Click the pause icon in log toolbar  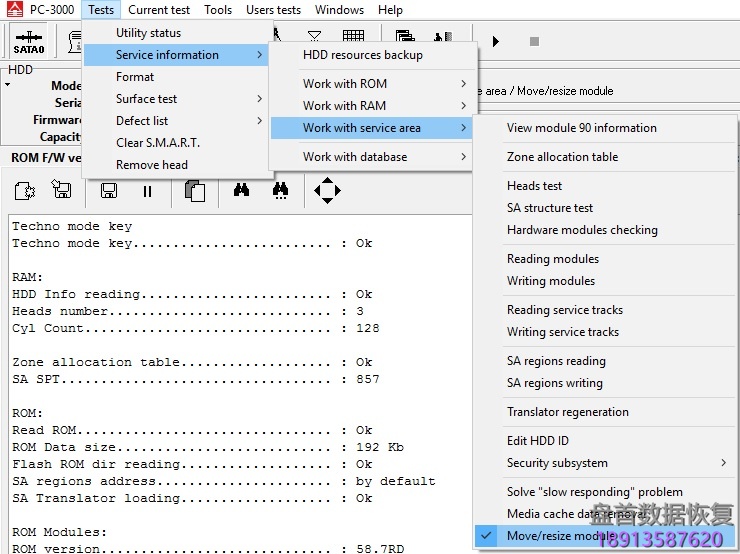(148, 190)
